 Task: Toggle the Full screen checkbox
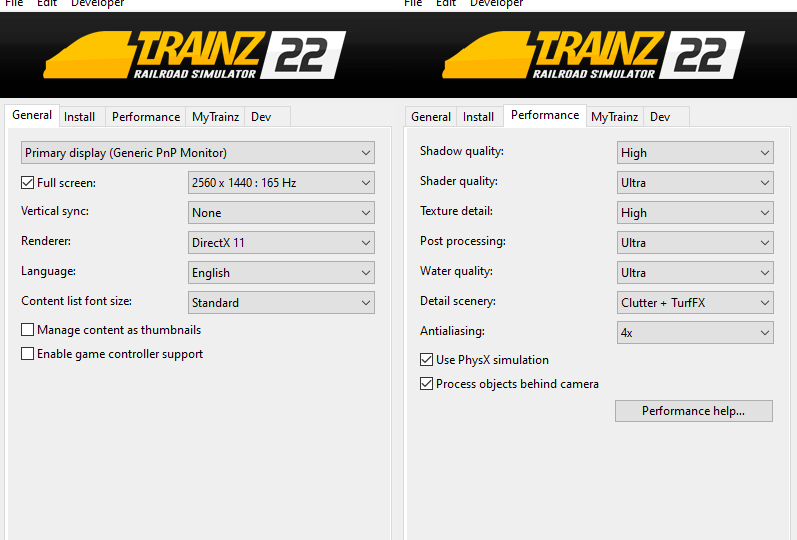coord(27,183)
